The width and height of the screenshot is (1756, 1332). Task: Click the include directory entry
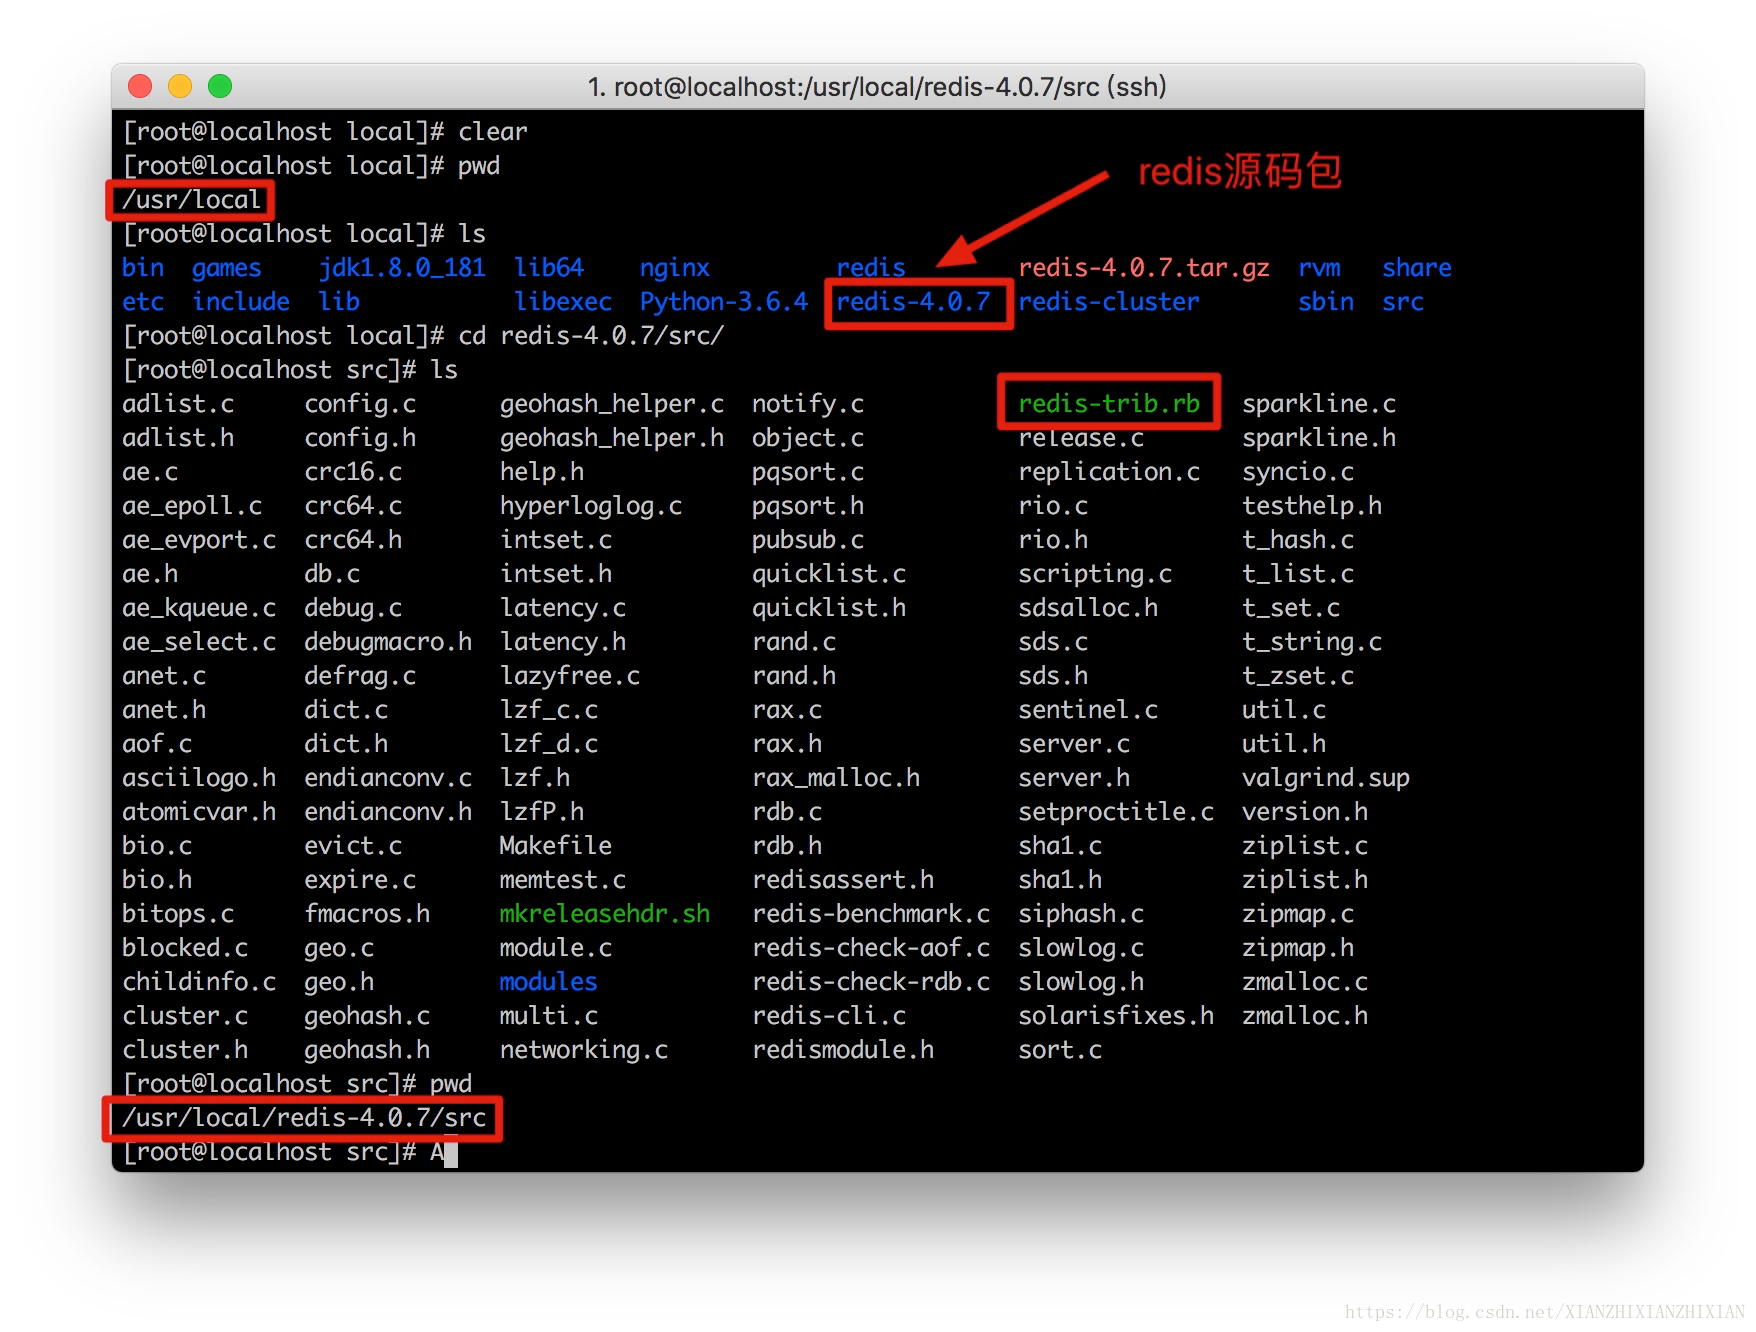coord(241,302)
